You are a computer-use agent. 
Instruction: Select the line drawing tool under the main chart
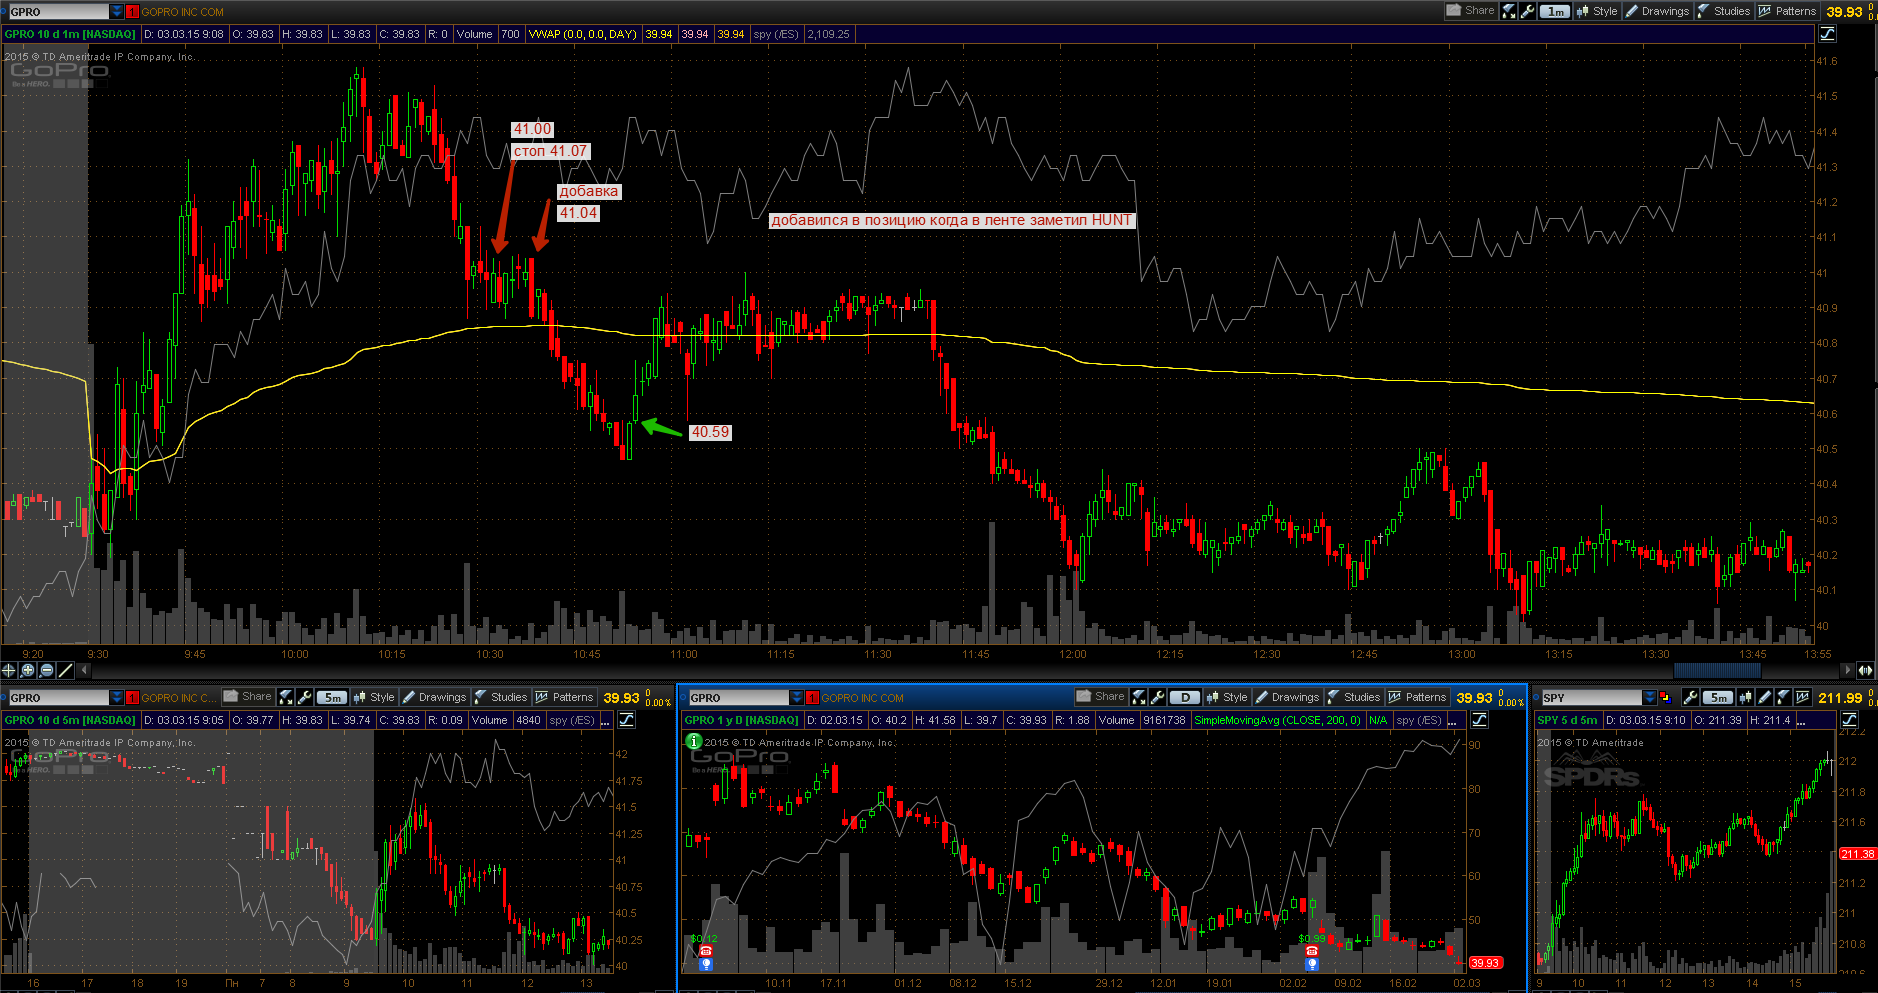tap(66, 670)
